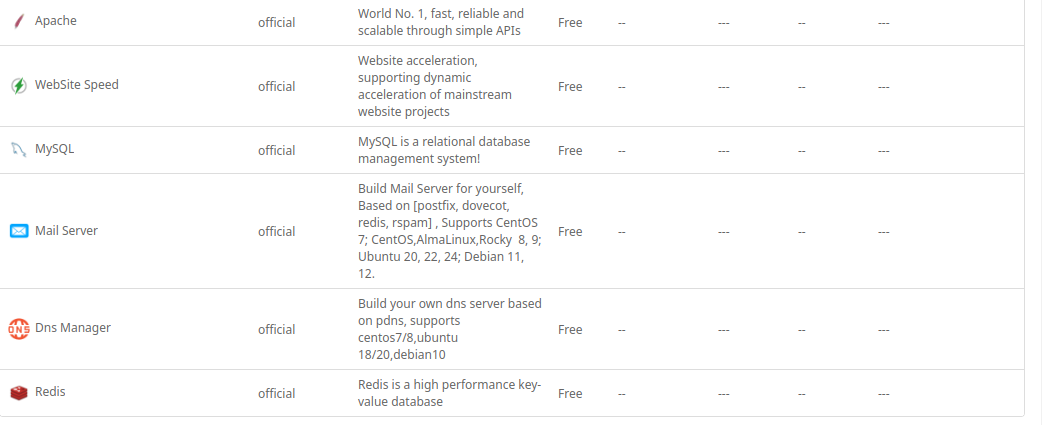Select the Dns Manager name text
1042x425 pixels.
[x=72, y=328]
